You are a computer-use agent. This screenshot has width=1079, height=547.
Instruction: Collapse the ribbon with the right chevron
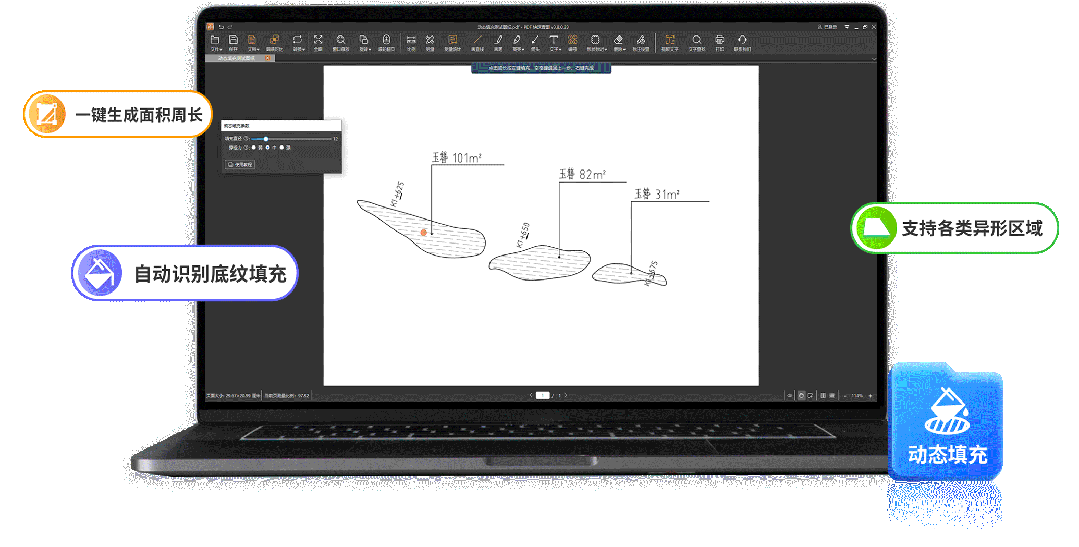pyautogui.click(x=874, y=59)
